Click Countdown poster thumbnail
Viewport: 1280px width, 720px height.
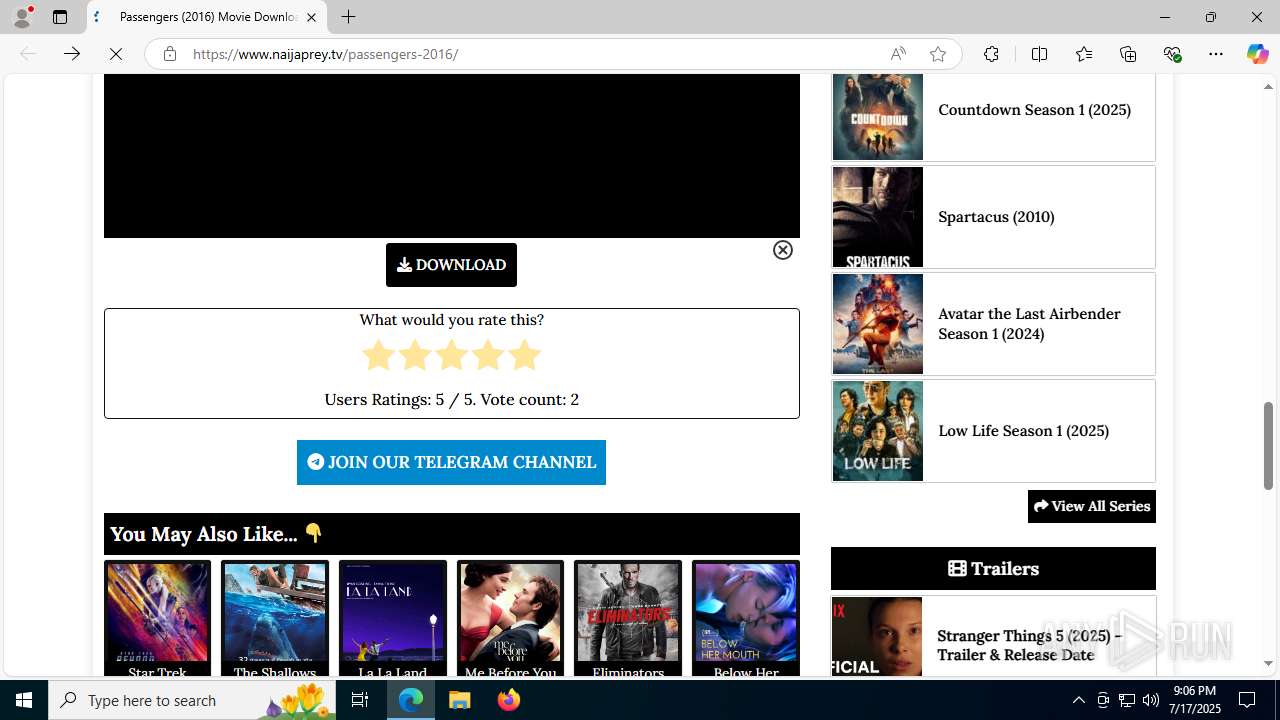878,116
